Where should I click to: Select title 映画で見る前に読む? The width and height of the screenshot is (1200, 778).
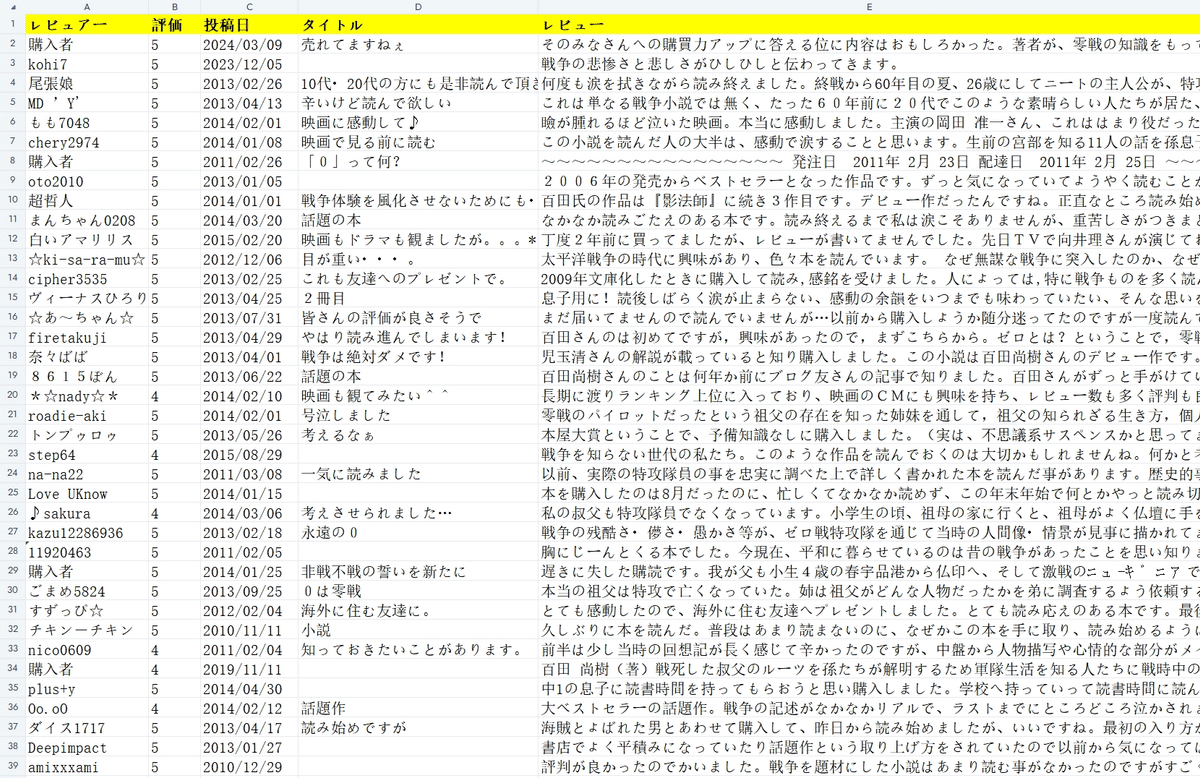417,141
